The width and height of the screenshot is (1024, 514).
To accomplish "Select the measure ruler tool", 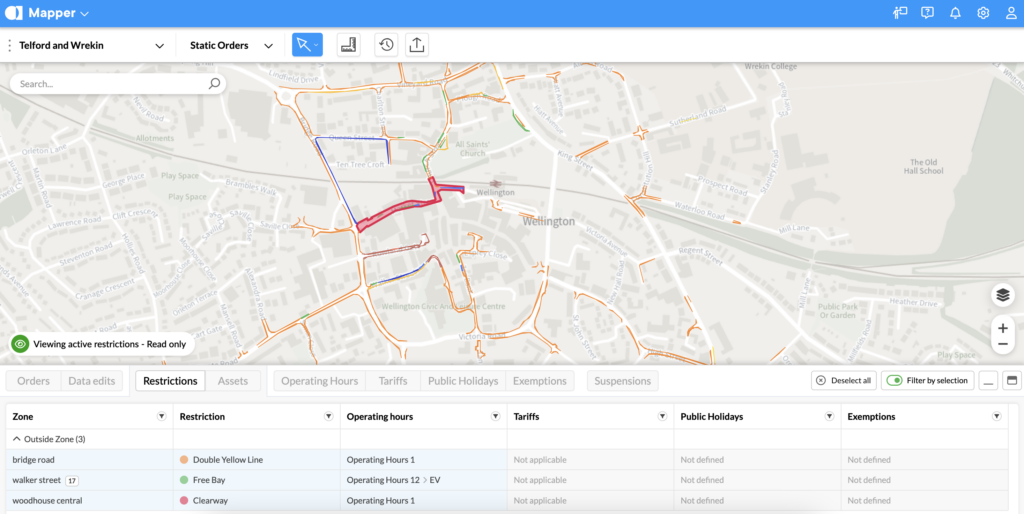I will pyautogui.click(x=348, y=45).
